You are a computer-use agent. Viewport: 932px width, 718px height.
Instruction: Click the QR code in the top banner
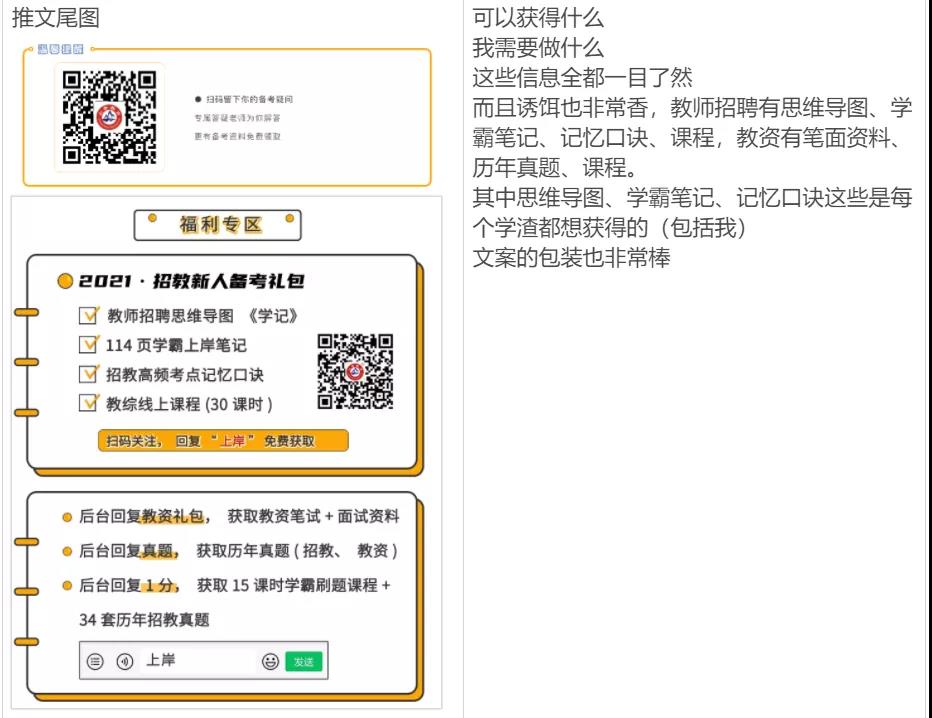[109, 117]
